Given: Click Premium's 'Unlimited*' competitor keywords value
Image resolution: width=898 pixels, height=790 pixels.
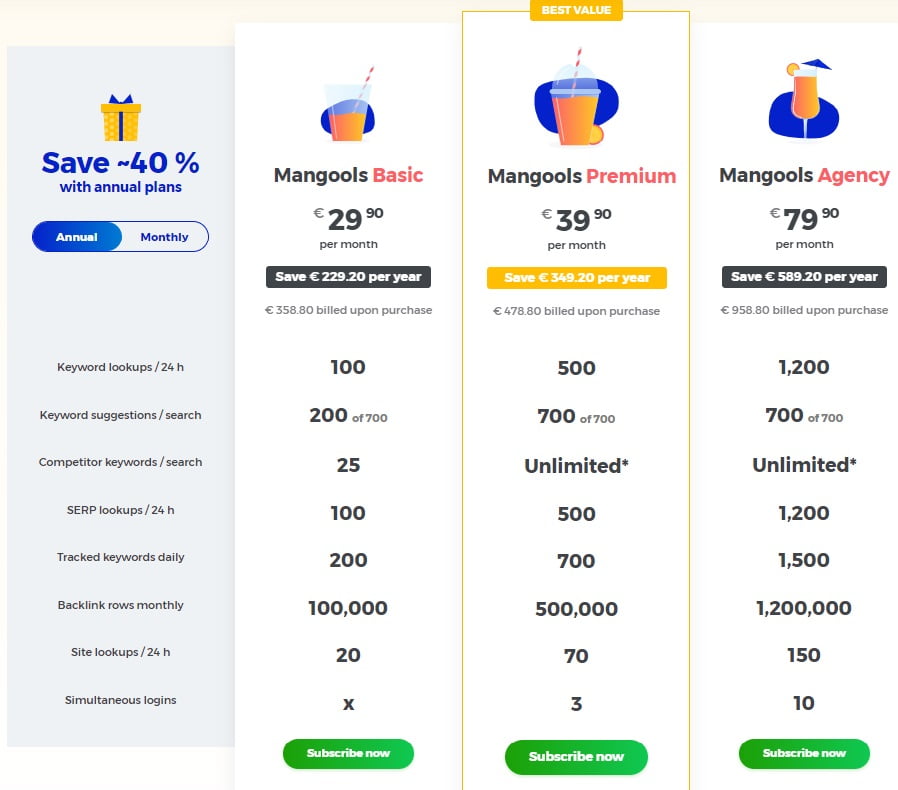Looking at the screenshot, I should 576,465.
